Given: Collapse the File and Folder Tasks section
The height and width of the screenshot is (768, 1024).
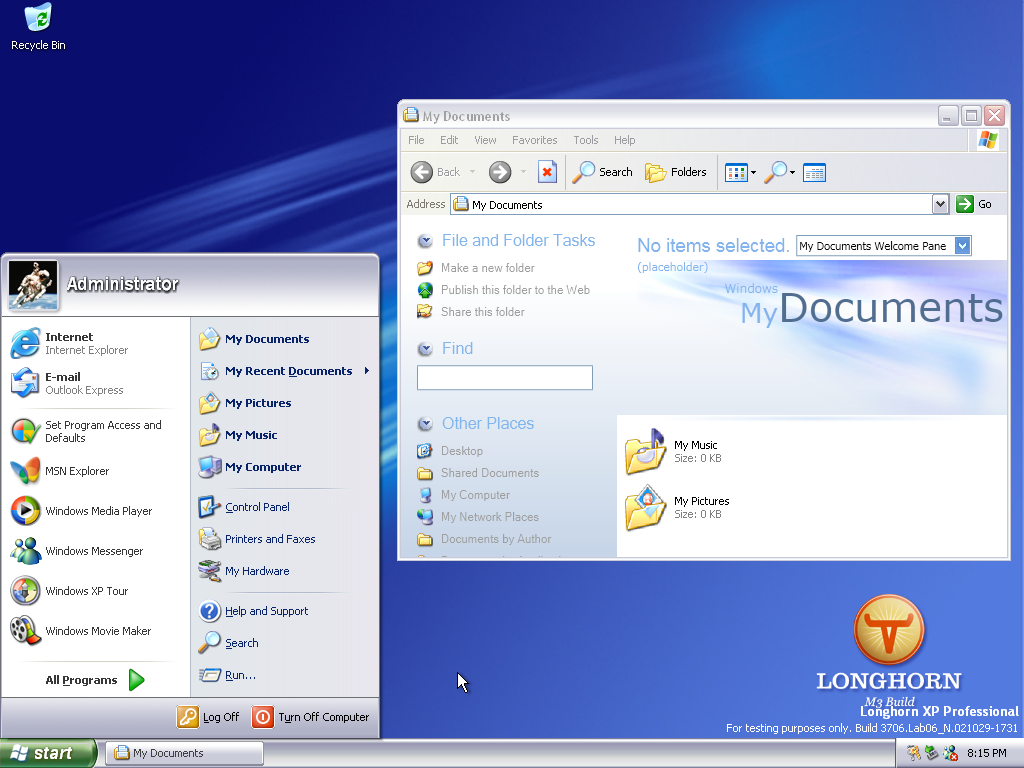Looking at the screenshot, I should click(x=425, y=241).
